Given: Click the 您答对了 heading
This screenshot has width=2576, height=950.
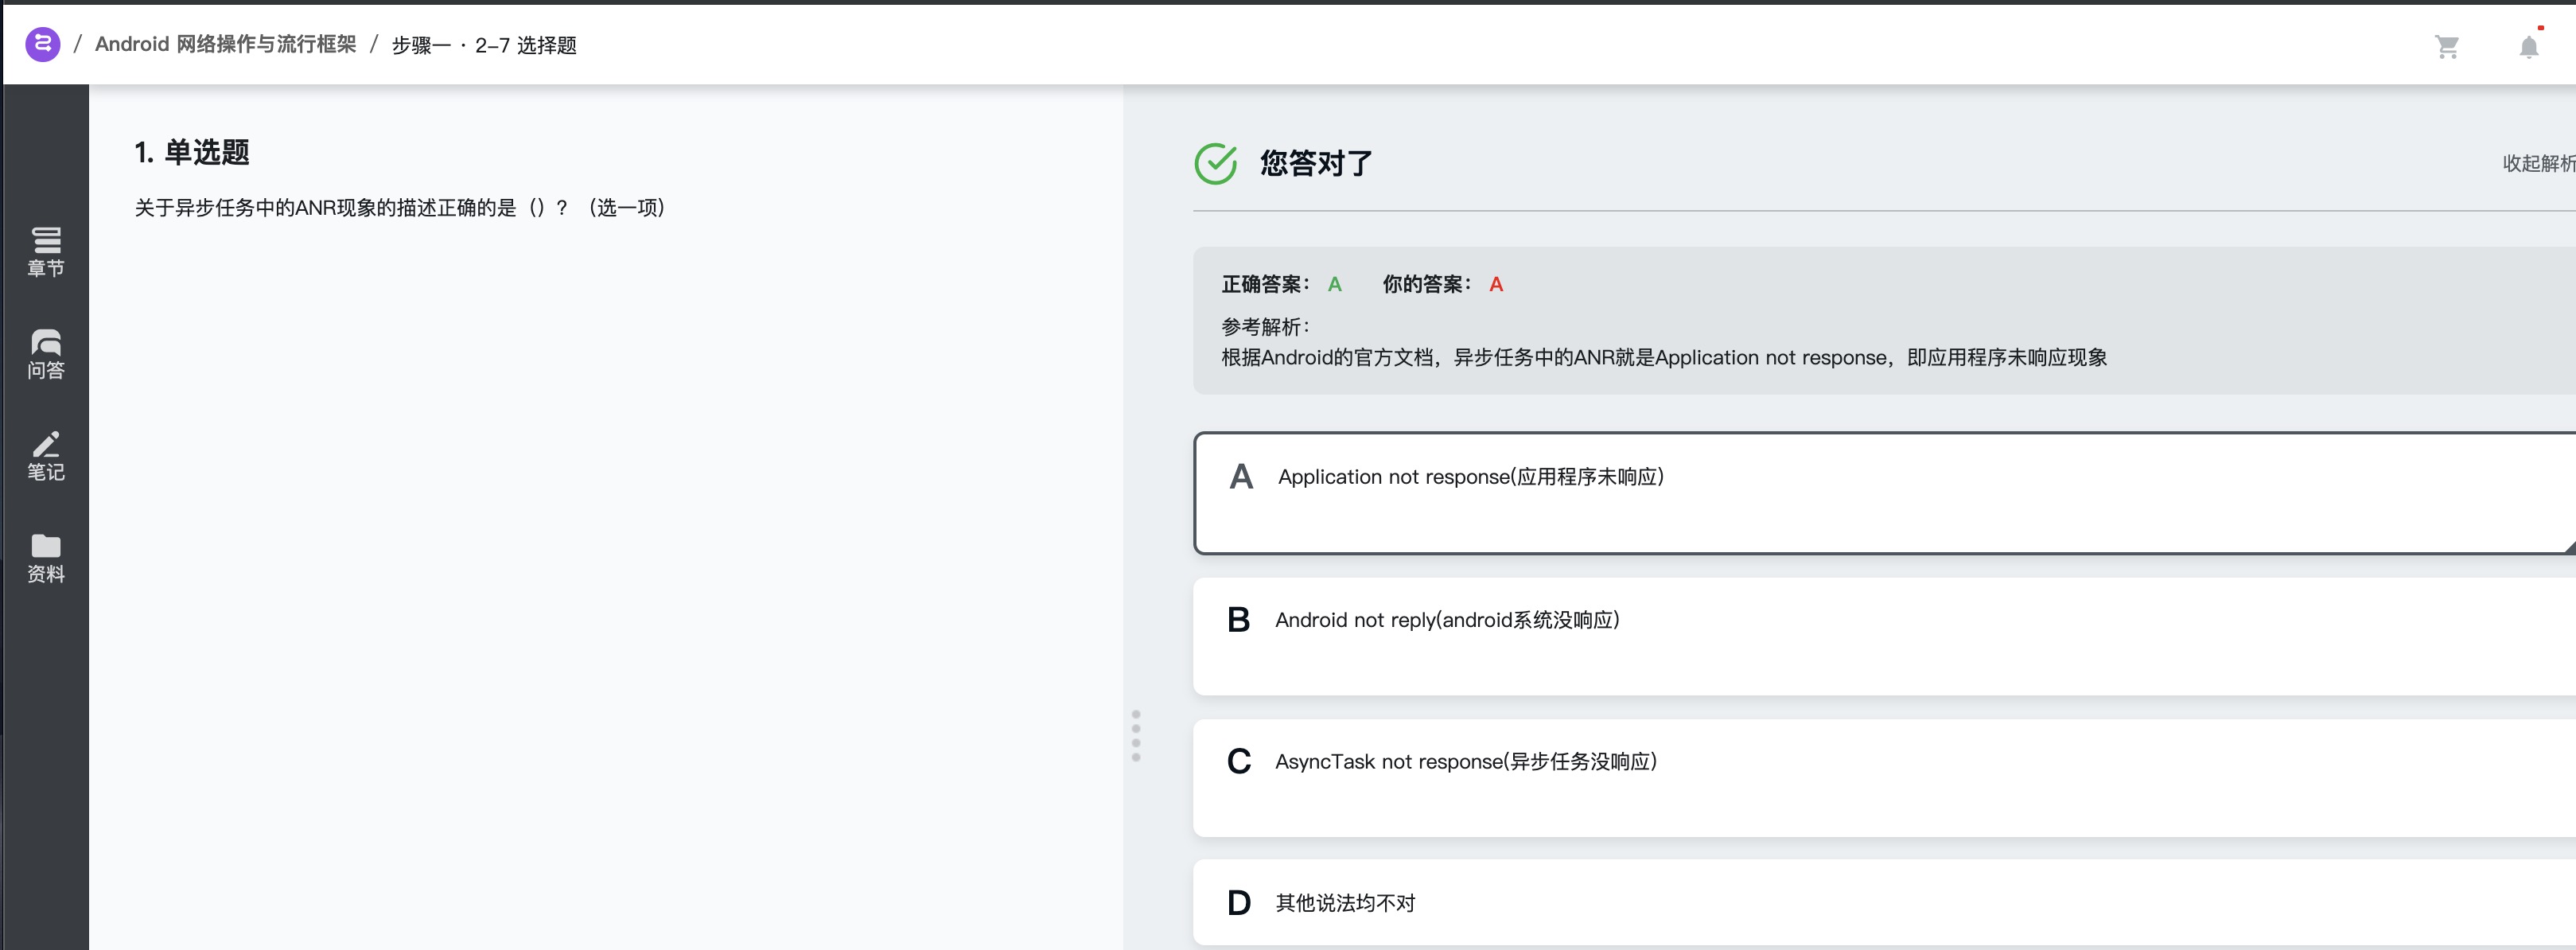Looking at the screenshot, I should tap(1316, 163).
